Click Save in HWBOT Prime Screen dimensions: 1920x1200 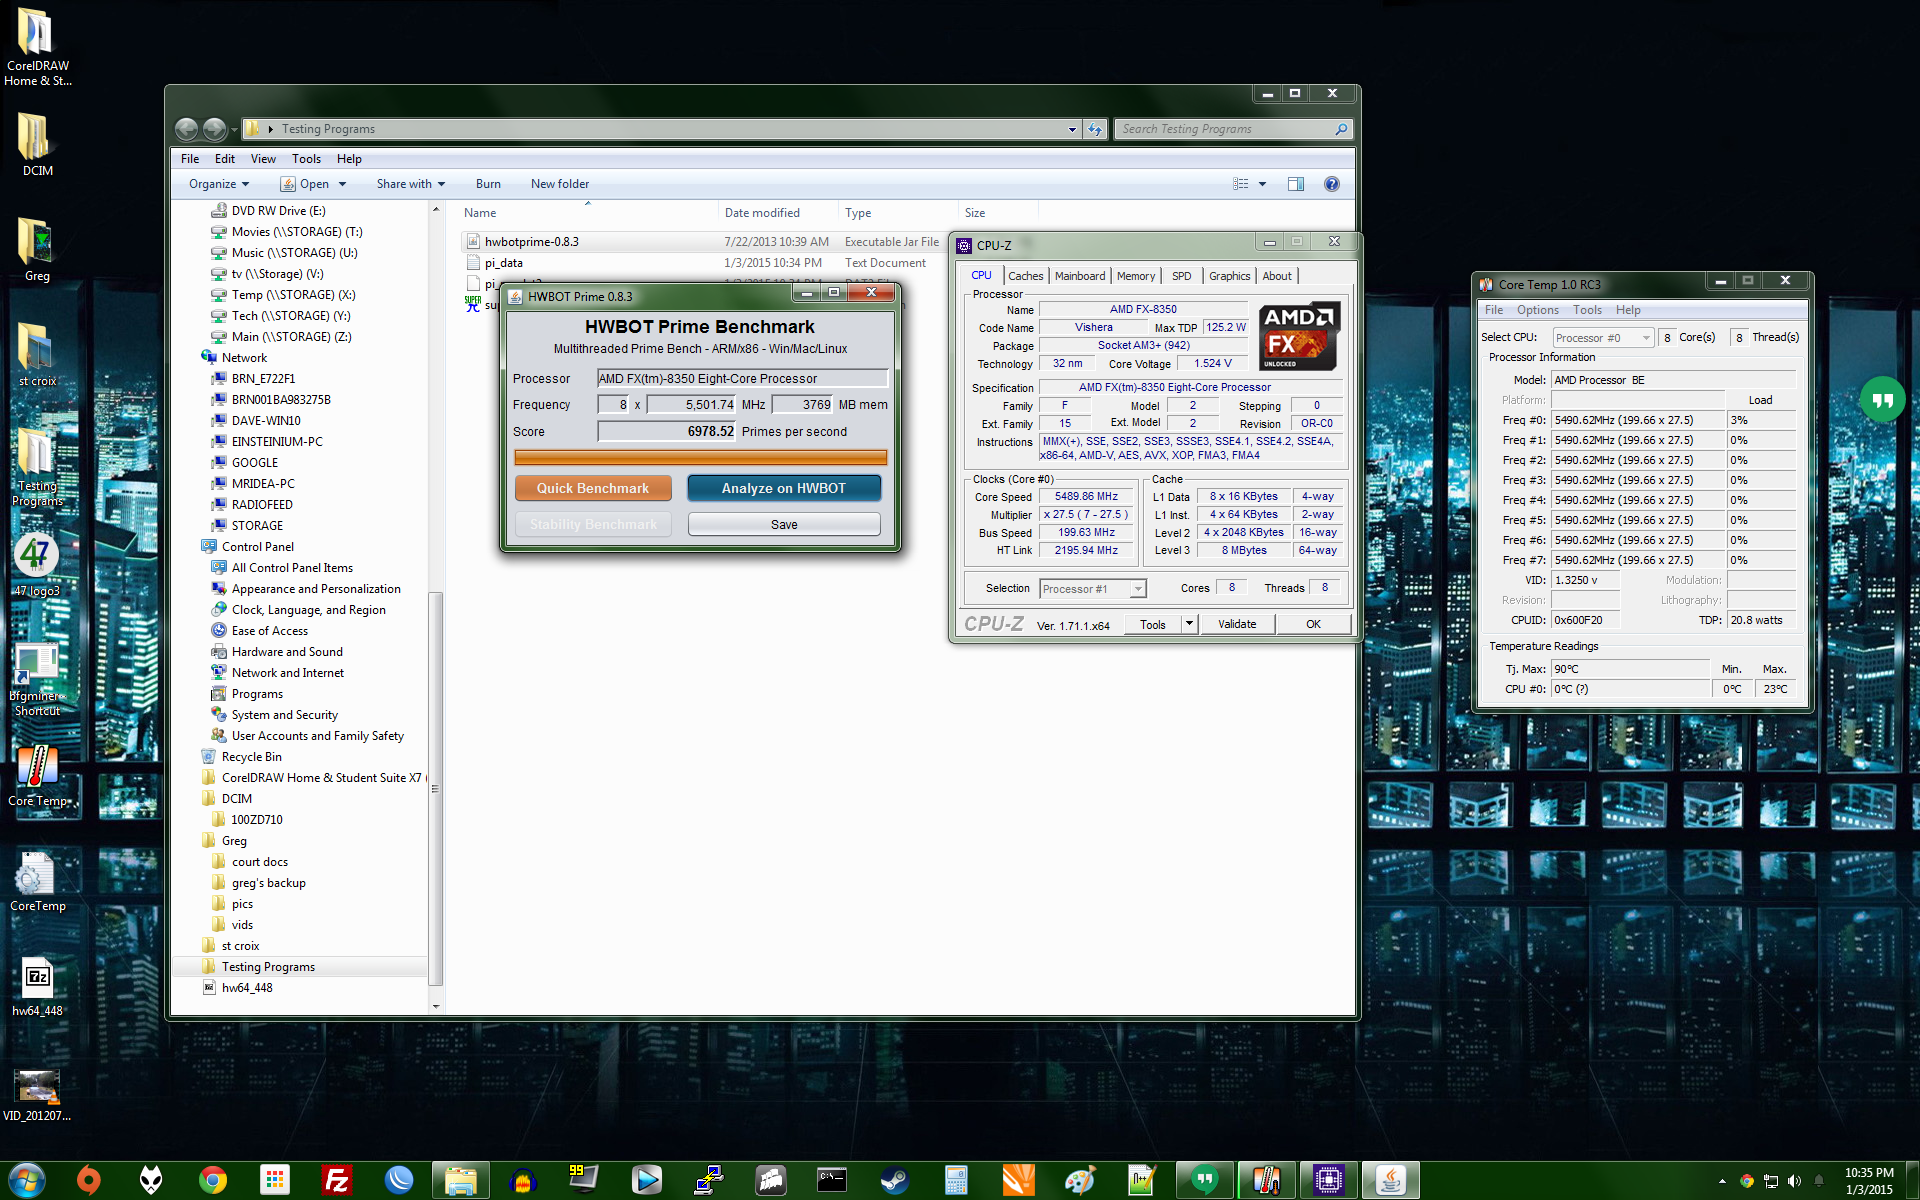click(x=784, y=524)
